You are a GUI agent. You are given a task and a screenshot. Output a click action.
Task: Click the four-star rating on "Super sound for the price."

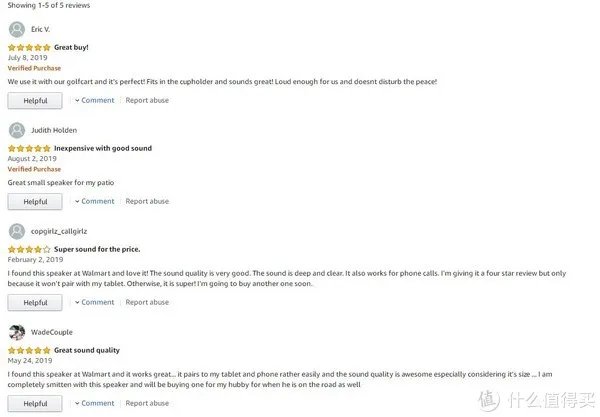[29, 249]
